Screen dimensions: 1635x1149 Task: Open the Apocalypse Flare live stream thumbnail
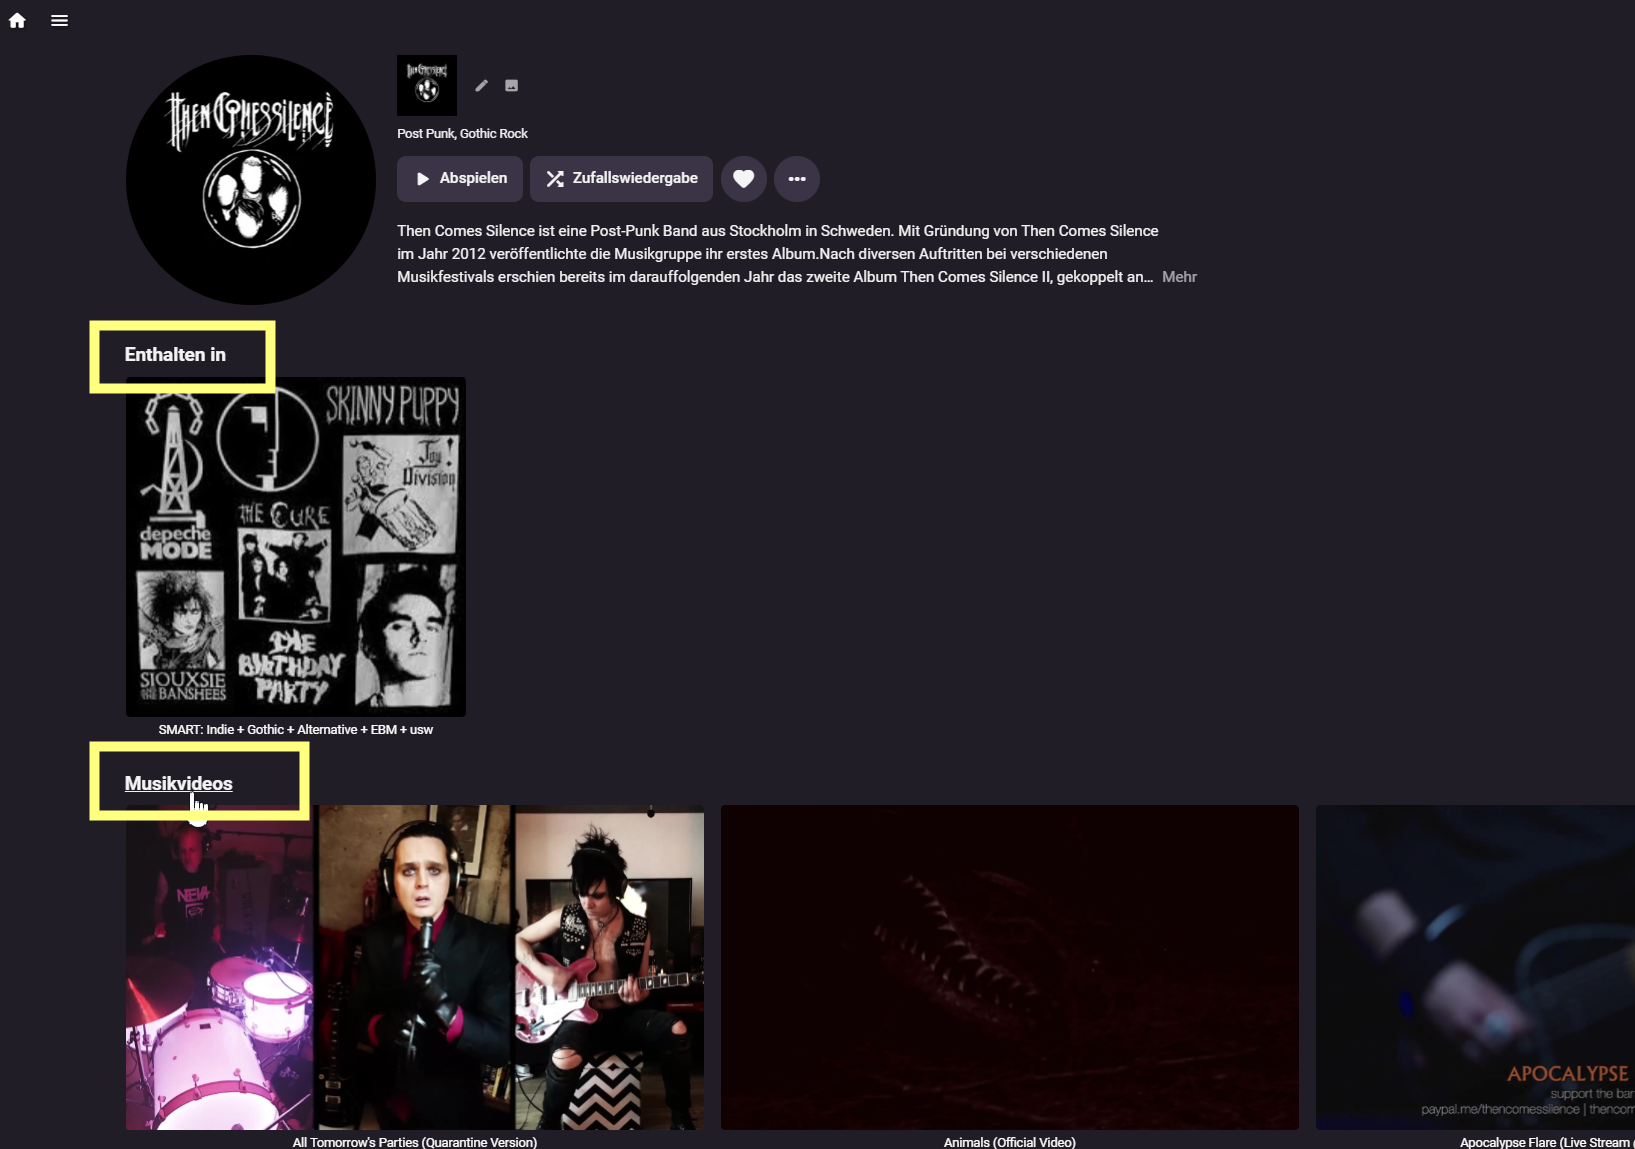(x=1476, y=967)
